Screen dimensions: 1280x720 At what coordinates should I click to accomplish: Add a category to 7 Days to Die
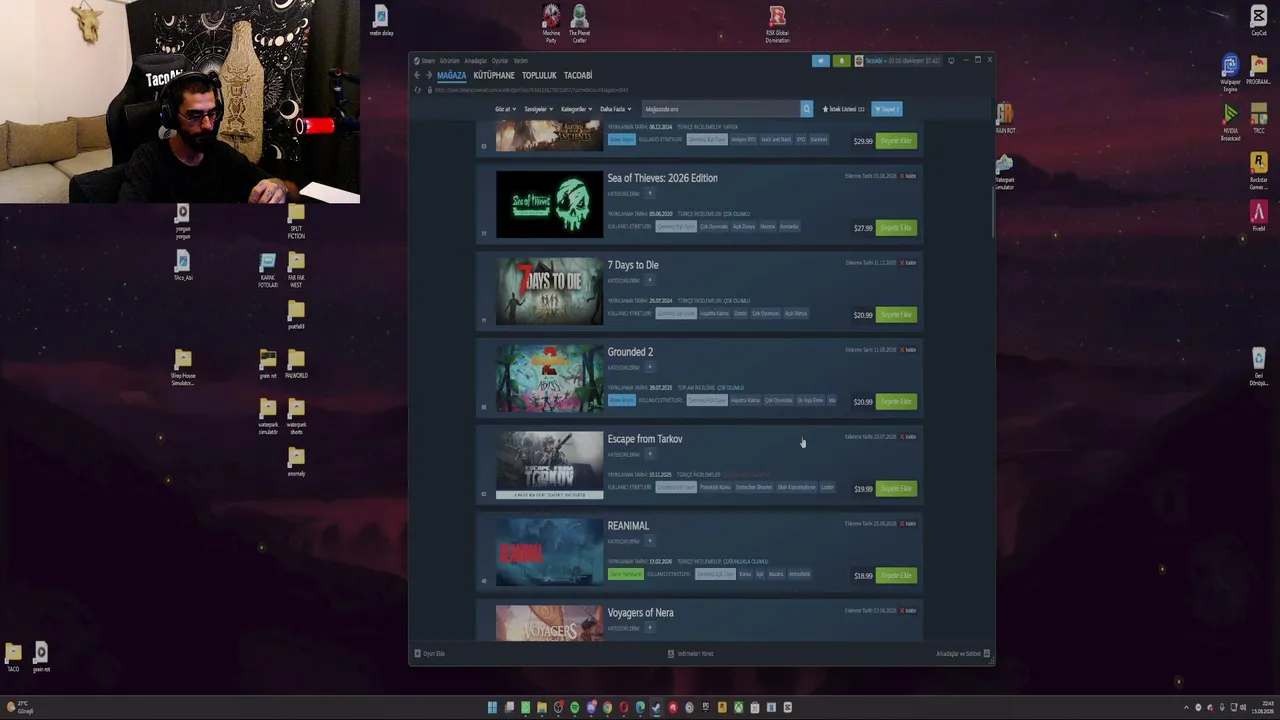[x=649, y=281]
